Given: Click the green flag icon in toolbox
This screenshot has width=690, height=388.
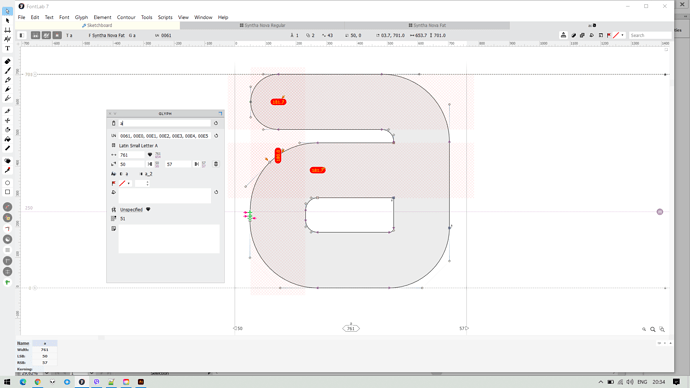Looking at the screenshot, I should [x=7, y=282].
